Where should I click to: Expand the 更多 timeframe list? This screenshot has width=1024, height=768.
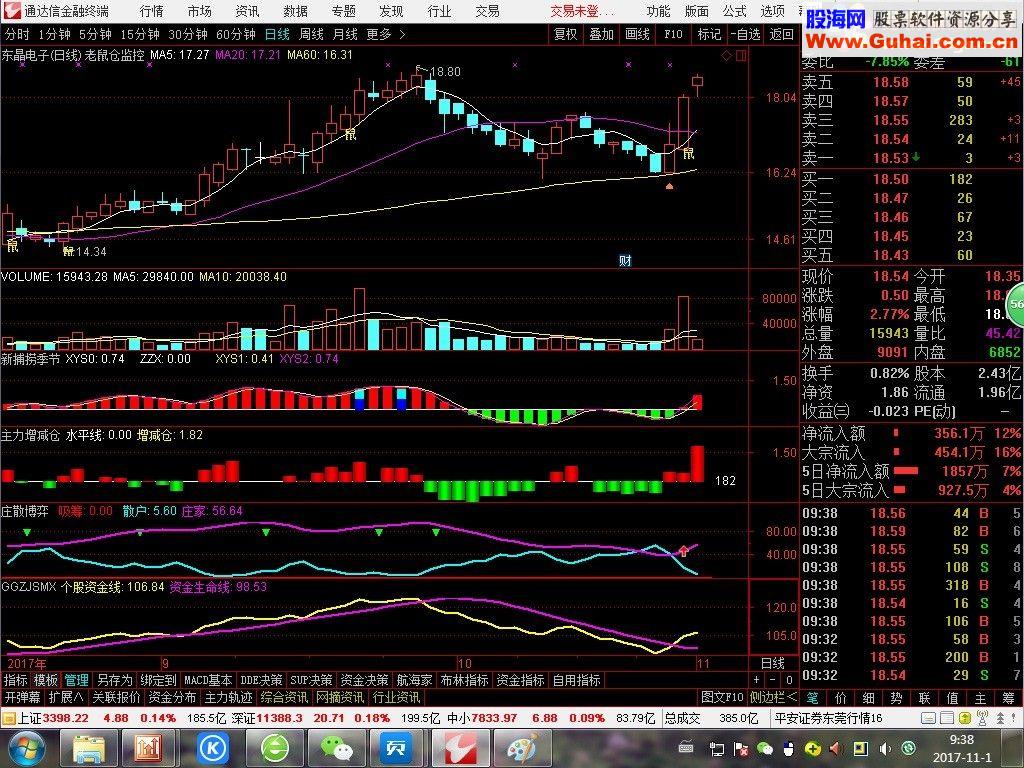[x=385, y=34]
